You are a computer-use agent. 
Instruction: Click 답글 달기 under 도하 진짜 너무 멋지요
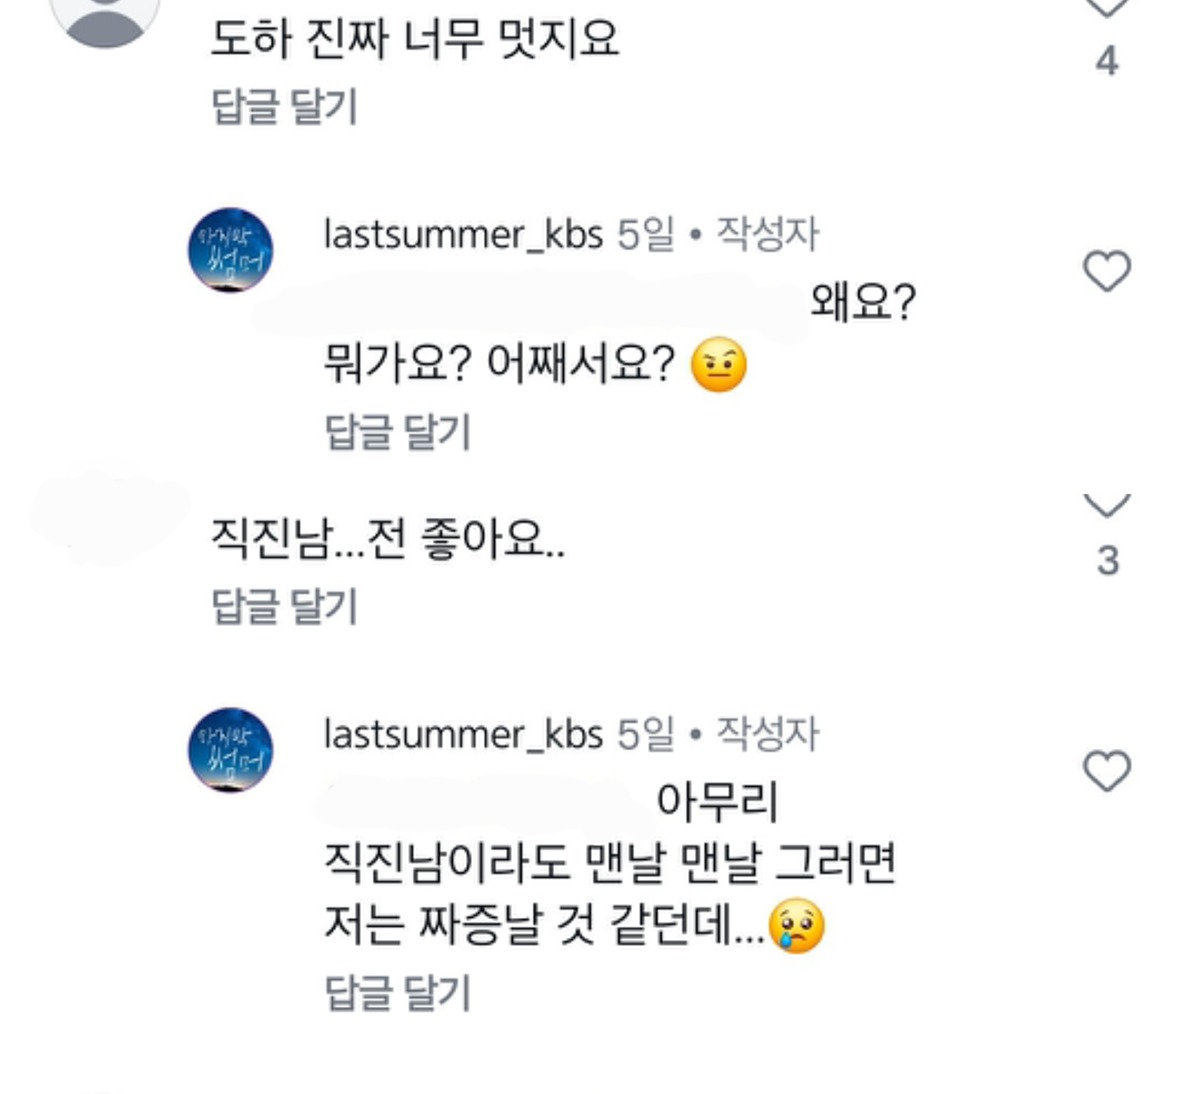tap(284, 106)
